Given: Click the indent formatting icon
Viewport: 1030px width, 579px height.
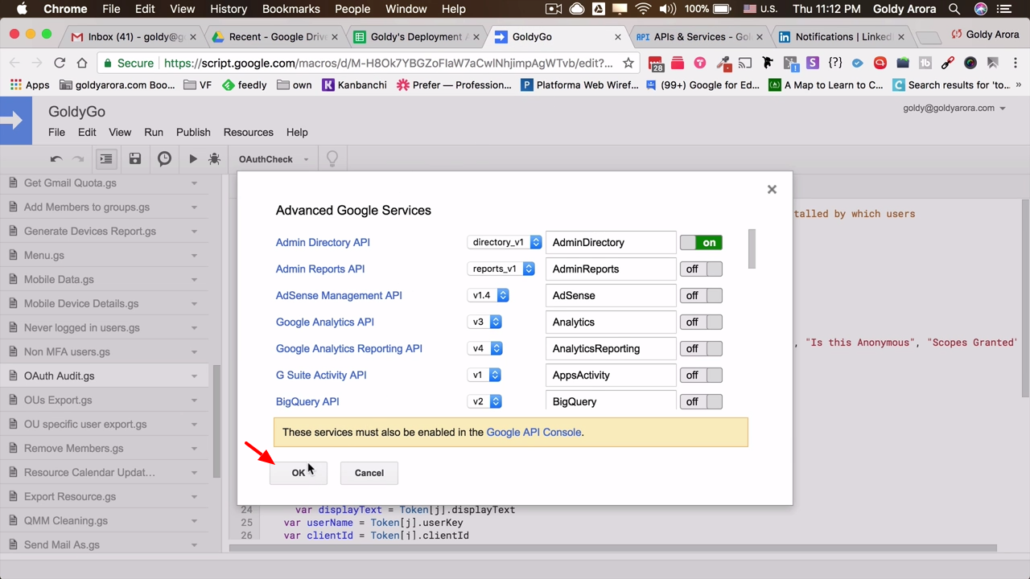Looking at the screenshot, I should [x=106, y=159].
